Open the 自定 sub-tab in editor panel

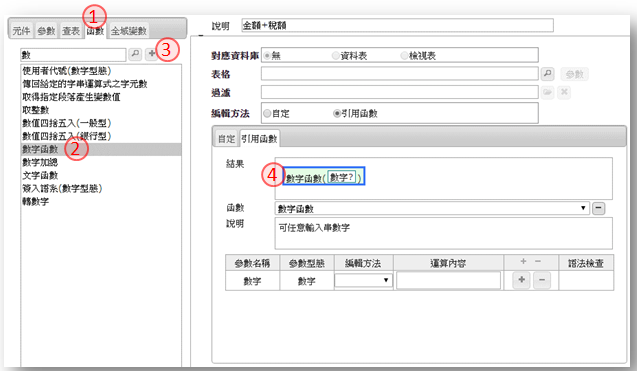tap(227, 139)
